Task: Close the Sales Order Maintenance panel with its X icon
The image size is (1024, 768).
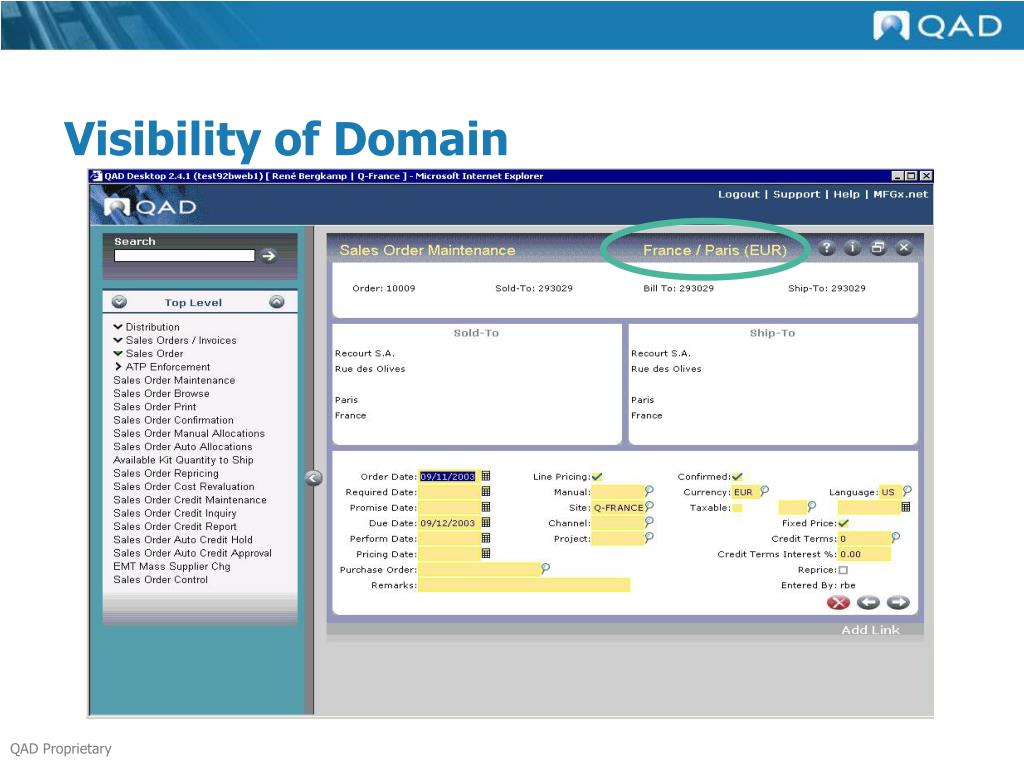Action: click(x=904, y=248)
